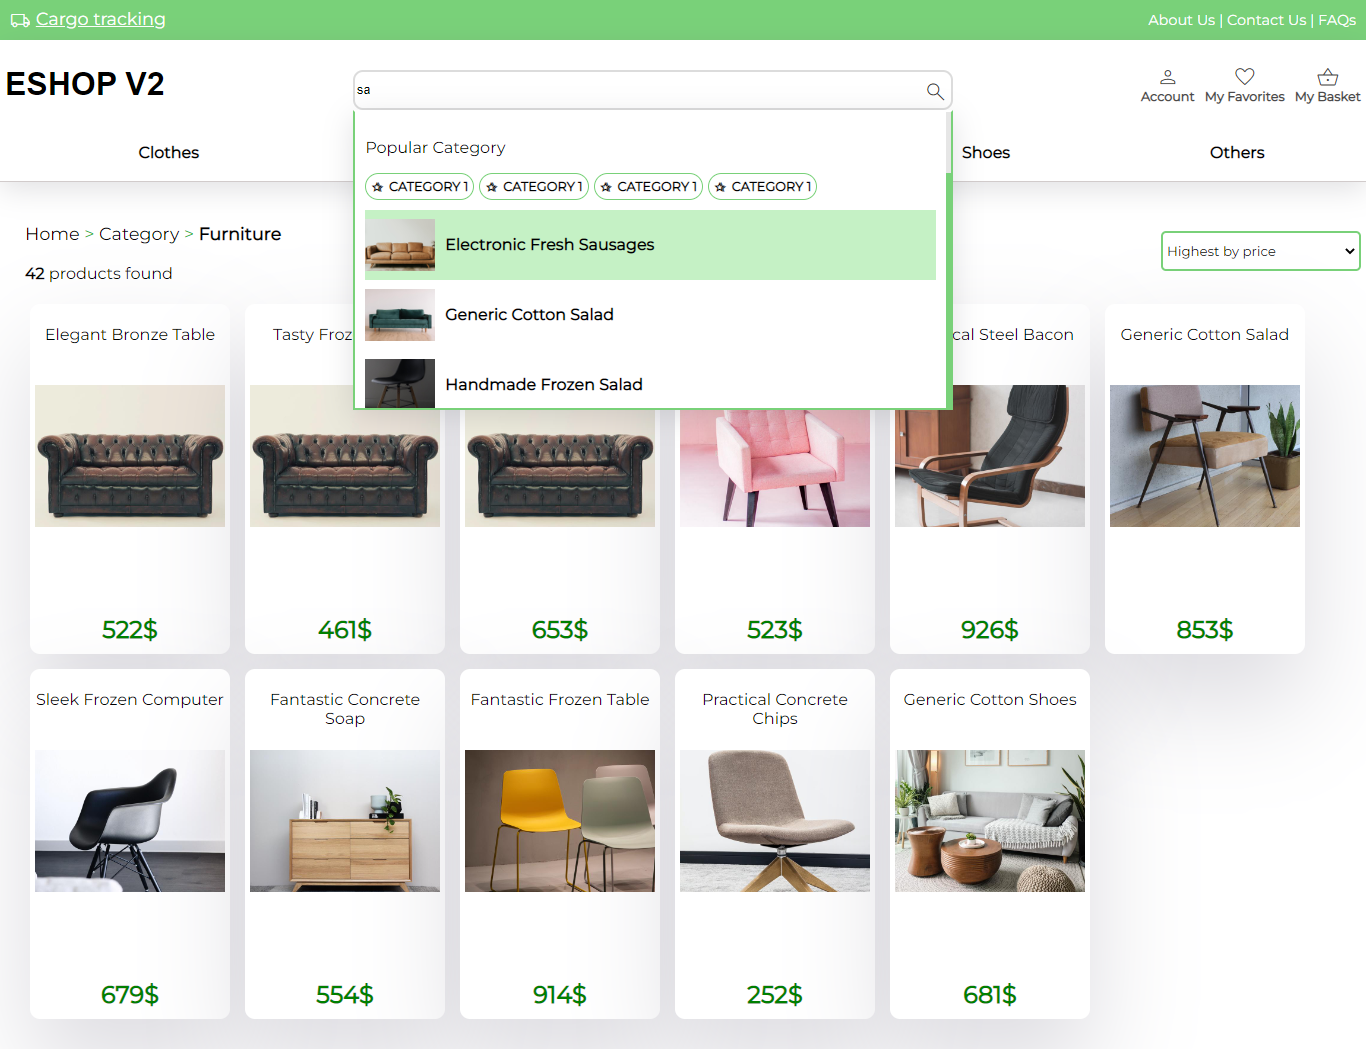This screenshot has width=1366, height=1049.
Task: Click the Home breadcrumb link
Action: point(52,233)
